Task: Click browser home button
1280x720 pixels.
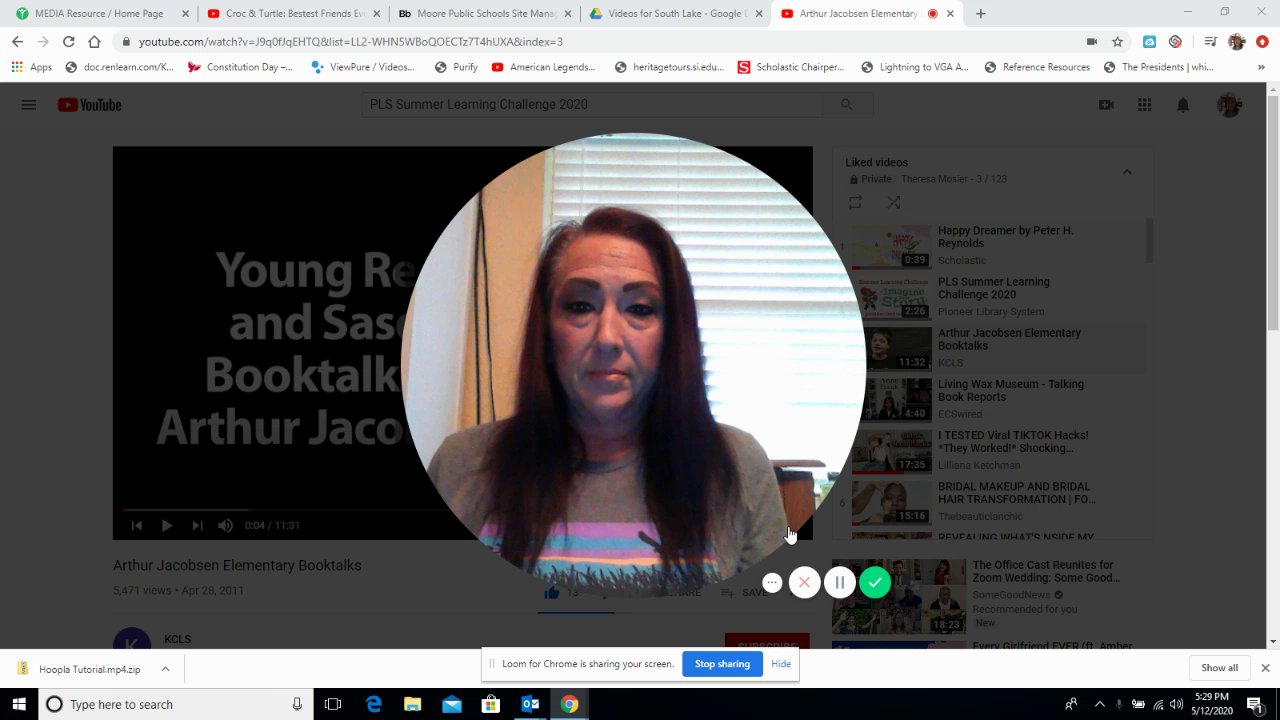Action: (x=94, y=42)
